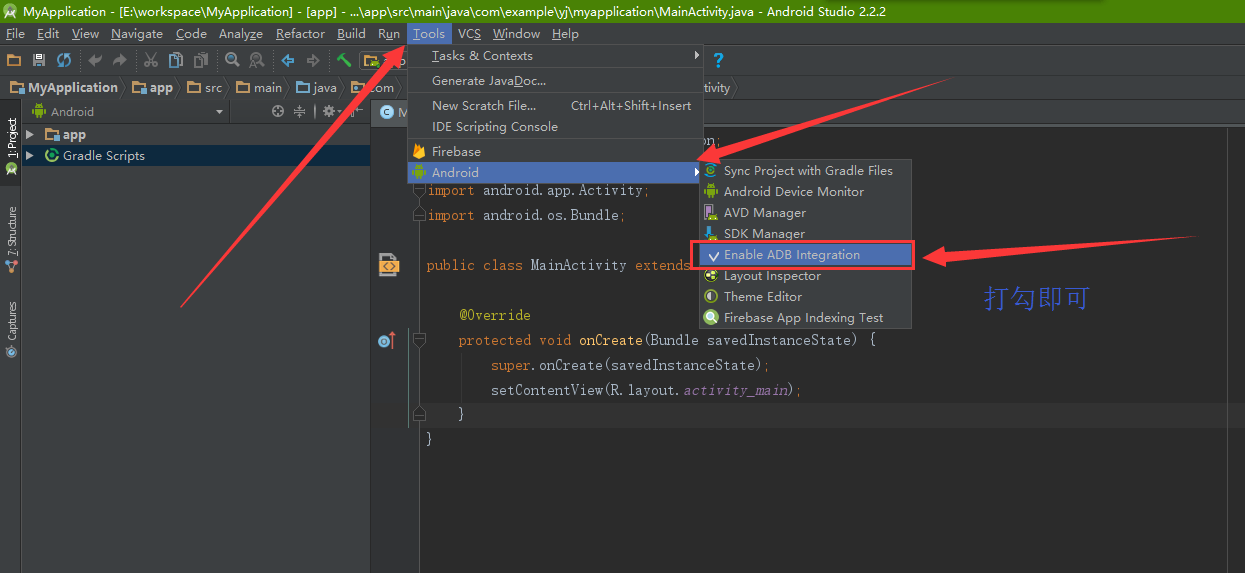Open SDK Manager from Android submenu
The width and height of the screenshot is (1245, 573).
coord(806,234)
